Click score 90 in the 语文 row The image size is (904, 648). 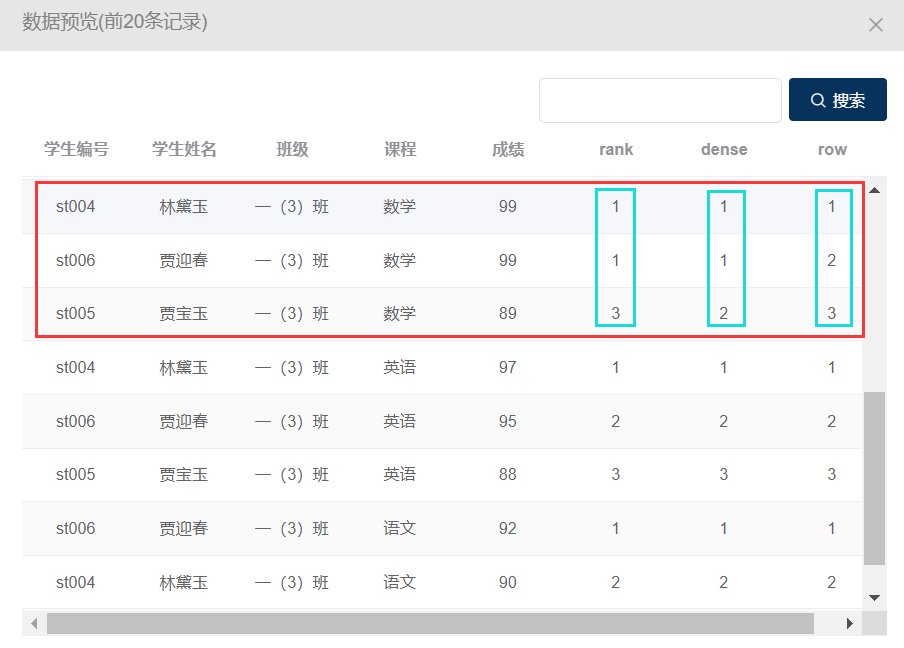[x=507, y=582]
